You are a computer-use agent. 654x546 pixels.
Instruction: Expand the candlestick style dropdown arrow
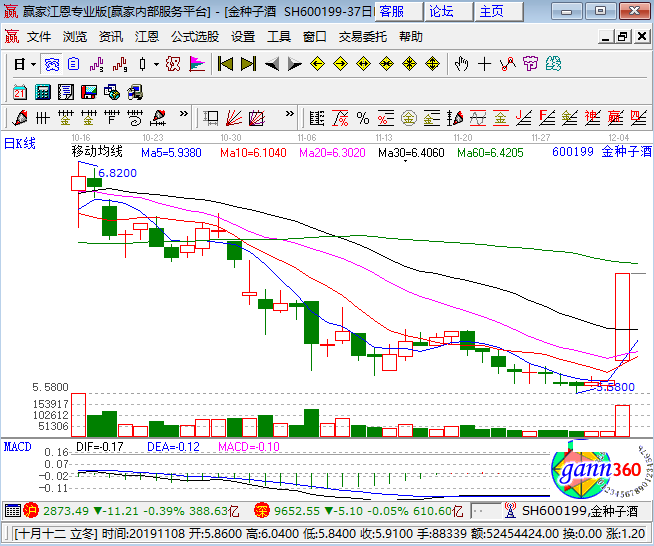(x=156, y=64)
